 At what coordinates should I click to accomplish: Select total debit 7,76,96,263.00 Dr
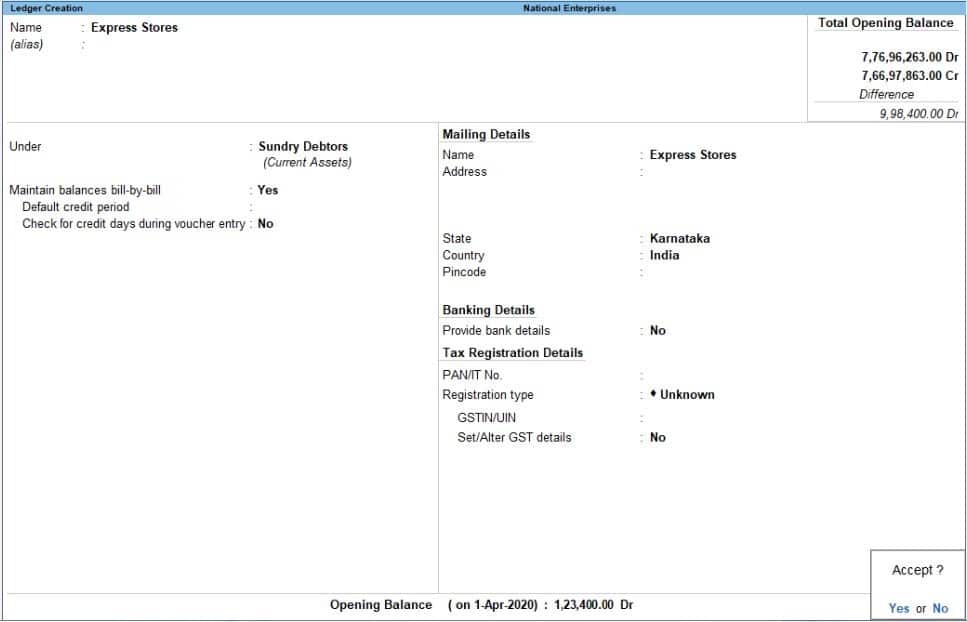910,57
